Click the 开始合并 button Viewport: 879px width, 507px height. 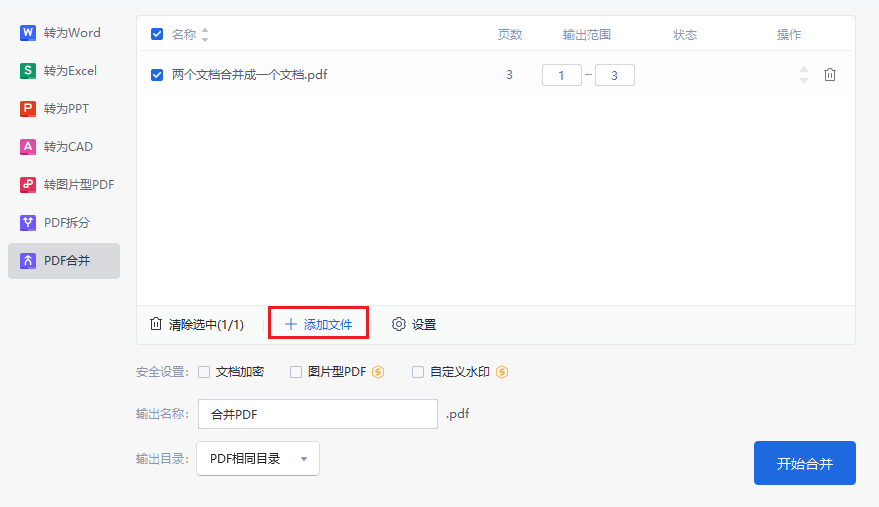point(804,463)
